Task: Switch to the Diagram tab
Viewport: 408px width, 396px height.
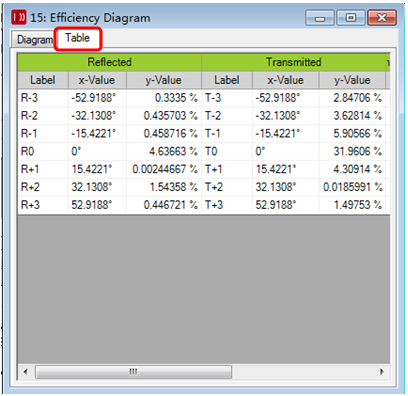Action: 33,39
